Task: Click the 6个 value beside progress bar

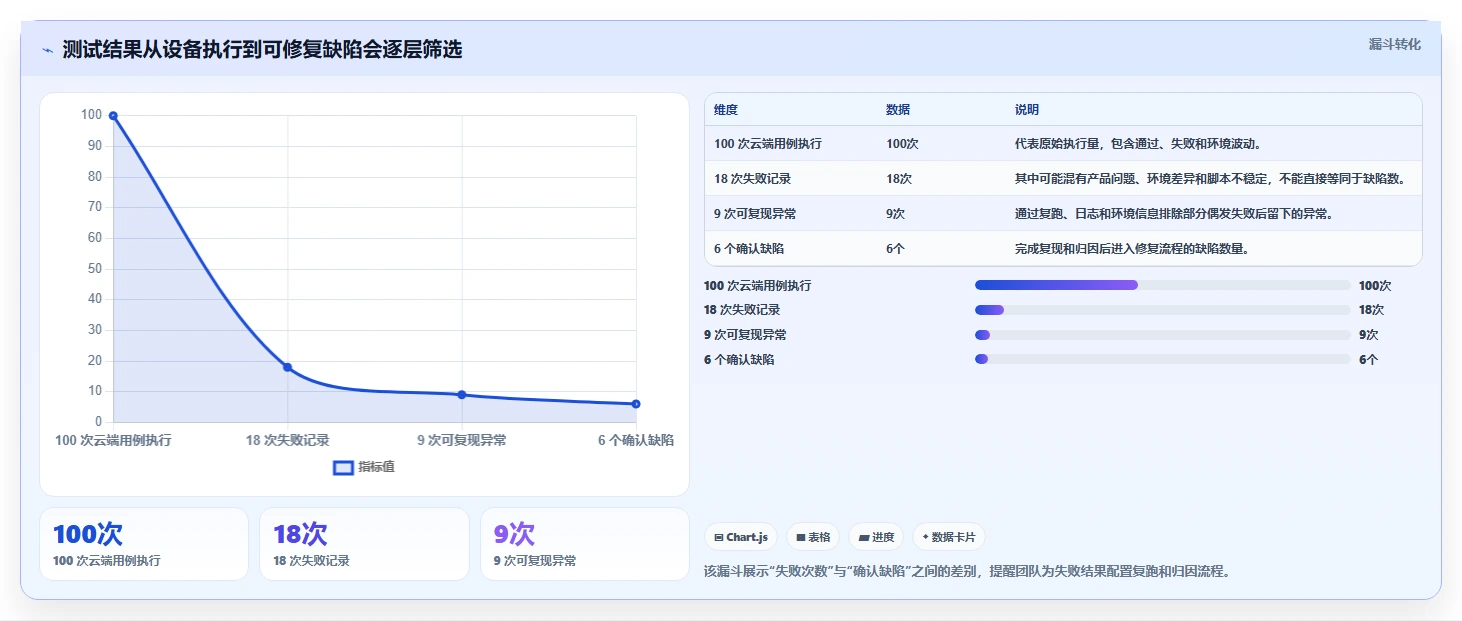Action: coord(1368,359)
